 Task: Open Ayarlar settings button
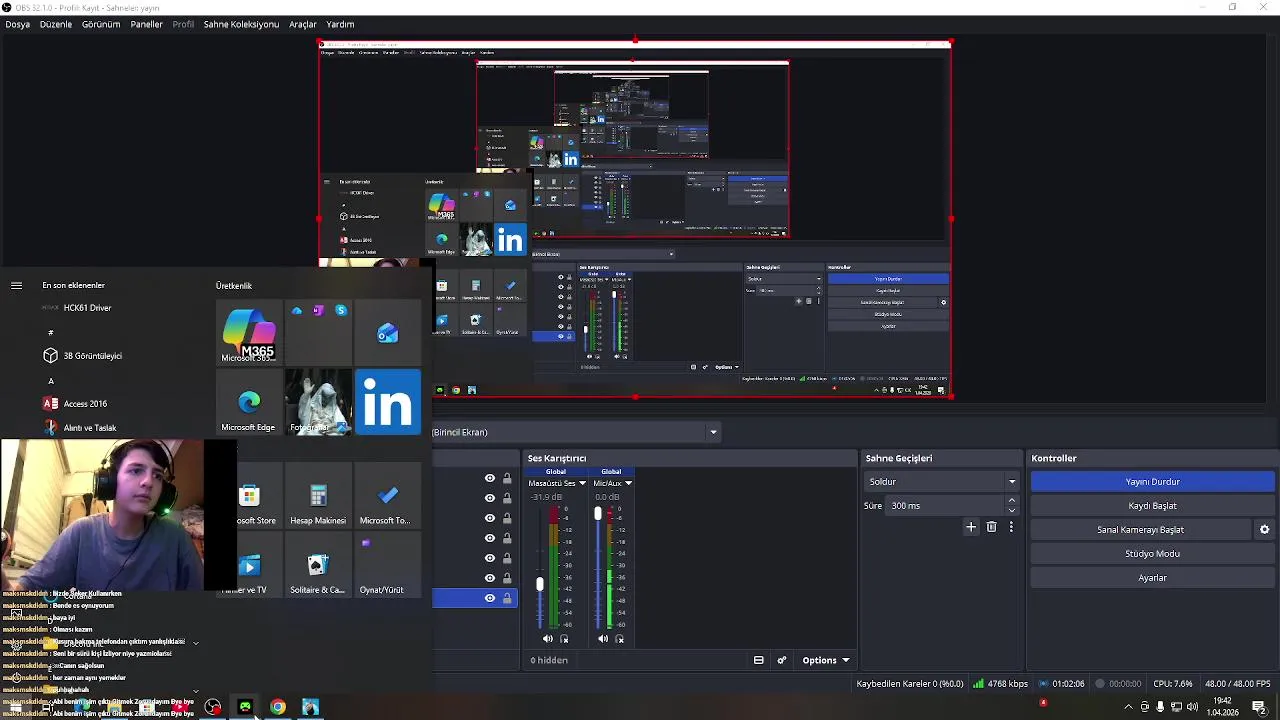pos(1152,578)
